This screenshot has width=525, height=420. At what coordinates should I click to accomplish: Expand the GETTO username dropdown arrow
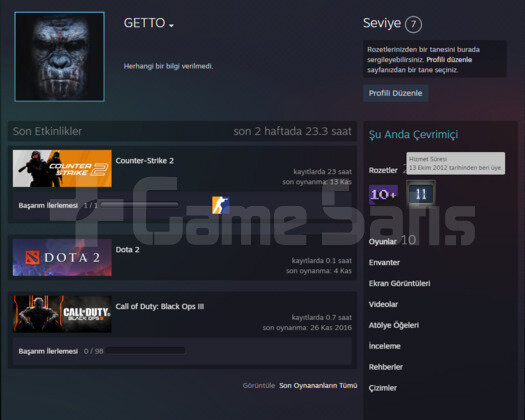pyautogui.click(x=171, y=25)
